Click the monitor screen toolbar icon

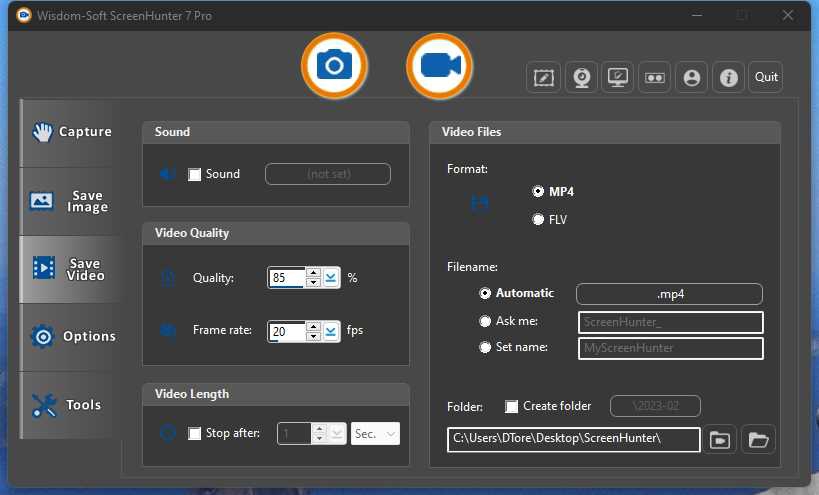(617, 78)
